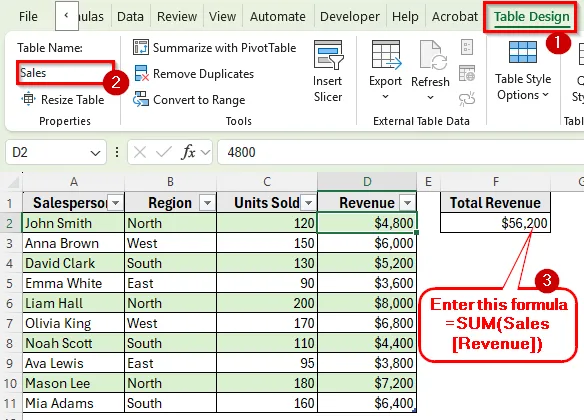Open Units Sold filter dropdown

click(308, 203)
